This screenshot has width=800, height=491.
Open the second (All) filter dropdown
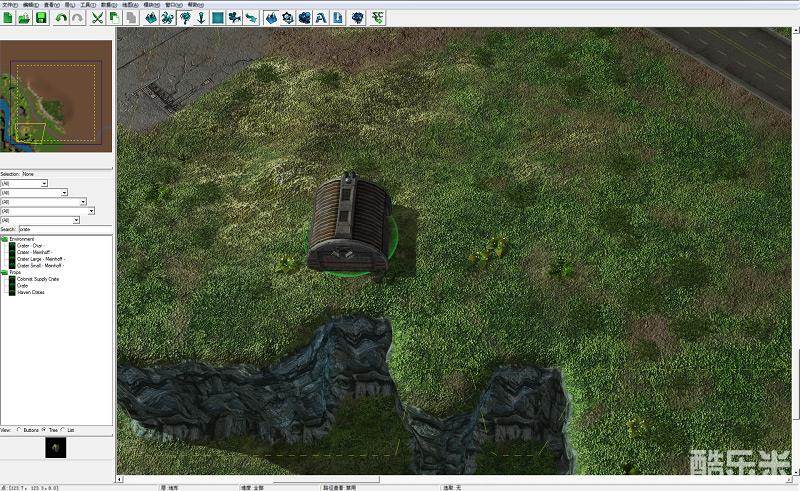pyautogui.click(x=64, y=193)
